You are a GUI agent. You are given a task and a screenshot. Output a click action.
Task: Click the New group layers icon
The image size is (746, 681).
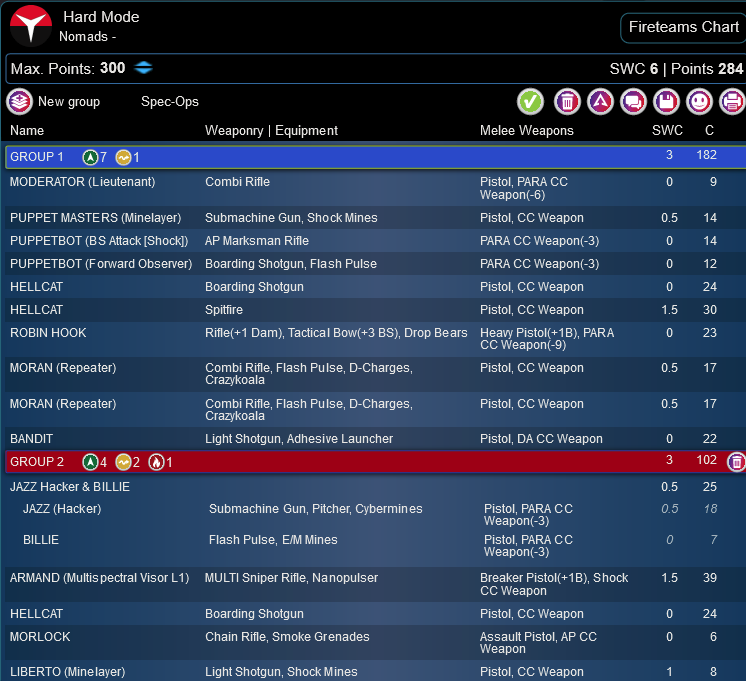point(20,101)
